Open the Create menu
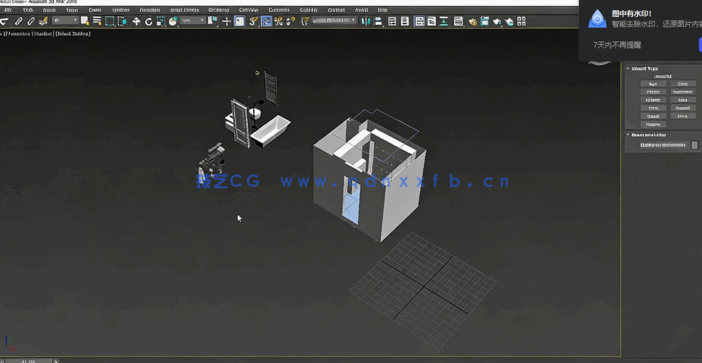The image size is (702, 363). pos(95,10)
